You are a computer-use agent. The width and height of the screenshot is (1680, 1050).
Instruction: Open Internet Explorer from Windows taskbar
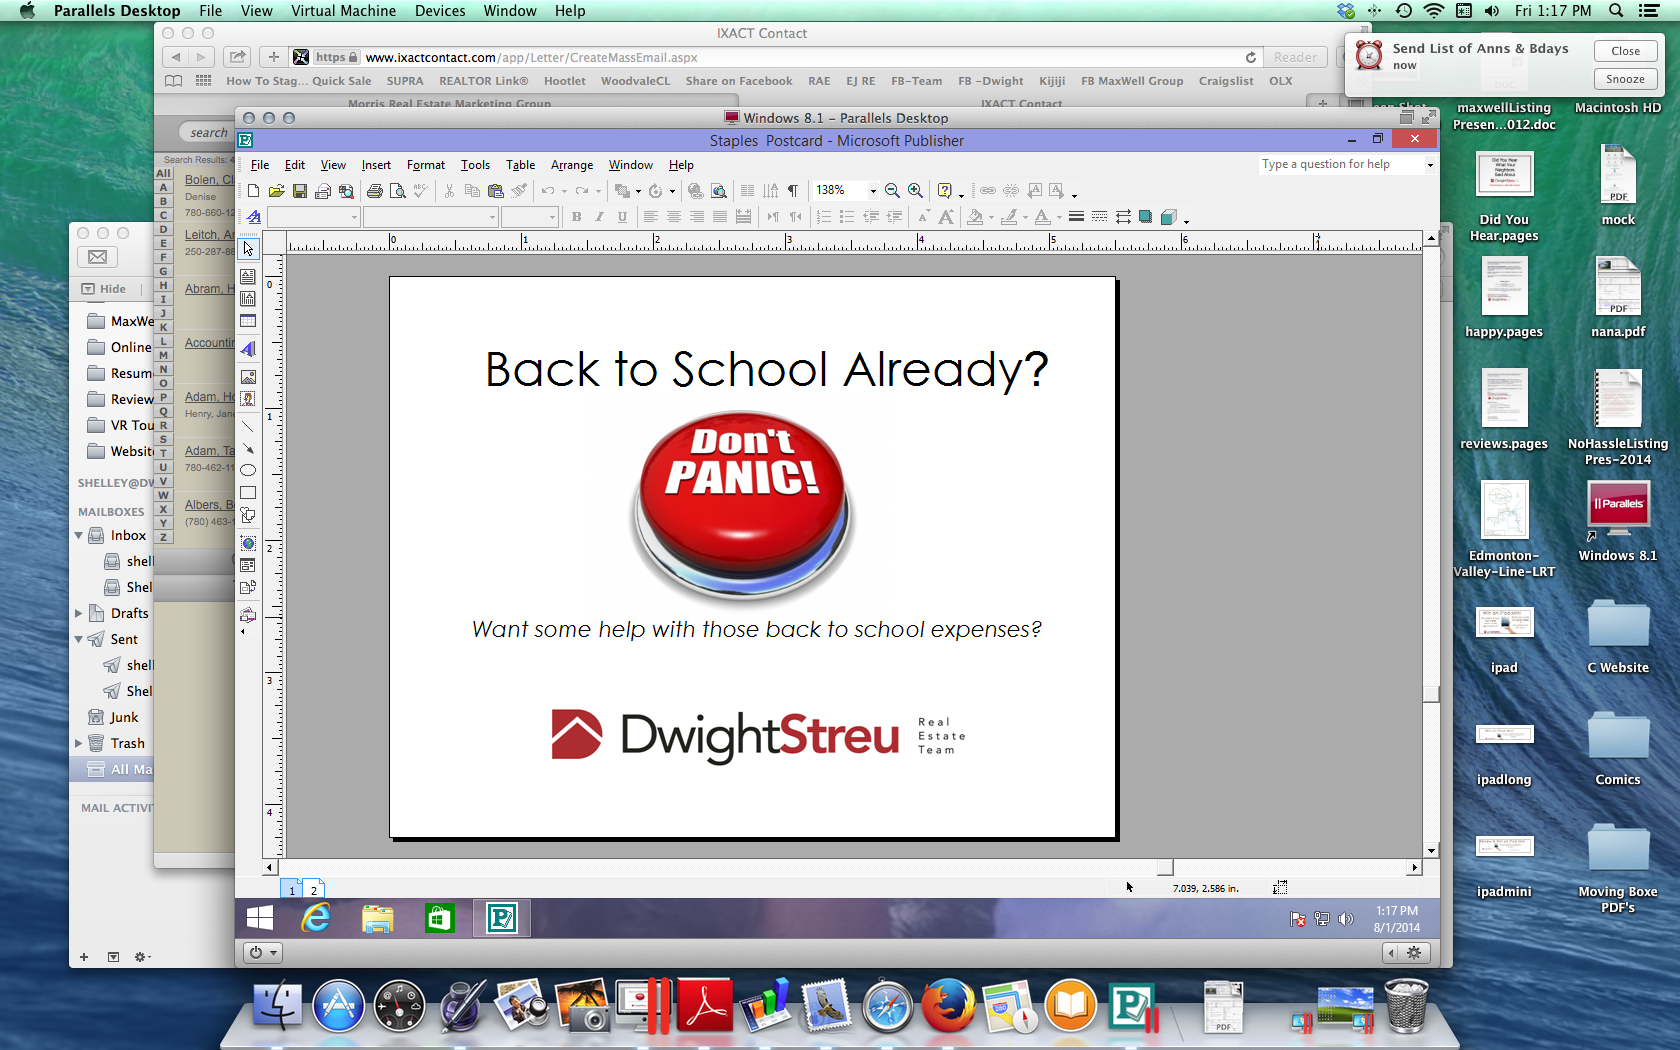click(317, 918)
